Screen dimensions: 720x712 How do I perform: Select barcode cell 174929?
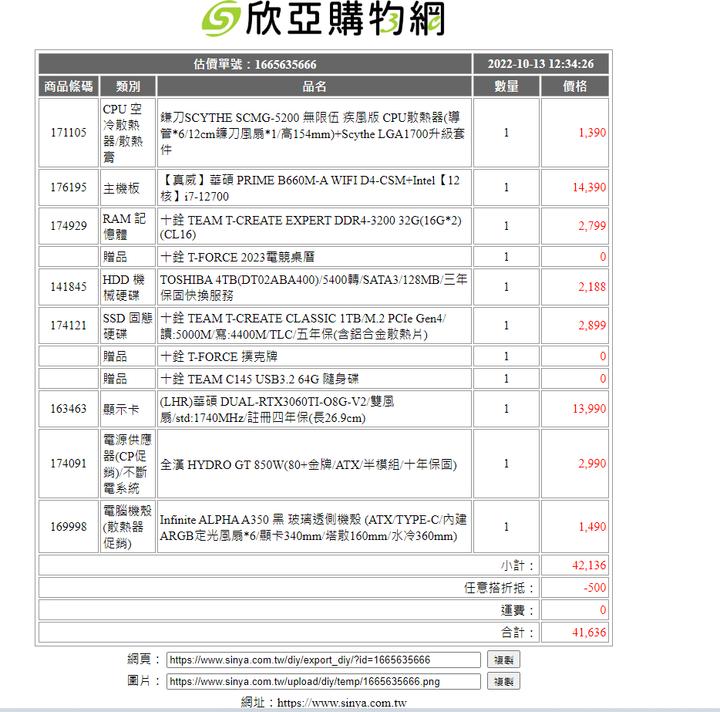pos(68,226)
